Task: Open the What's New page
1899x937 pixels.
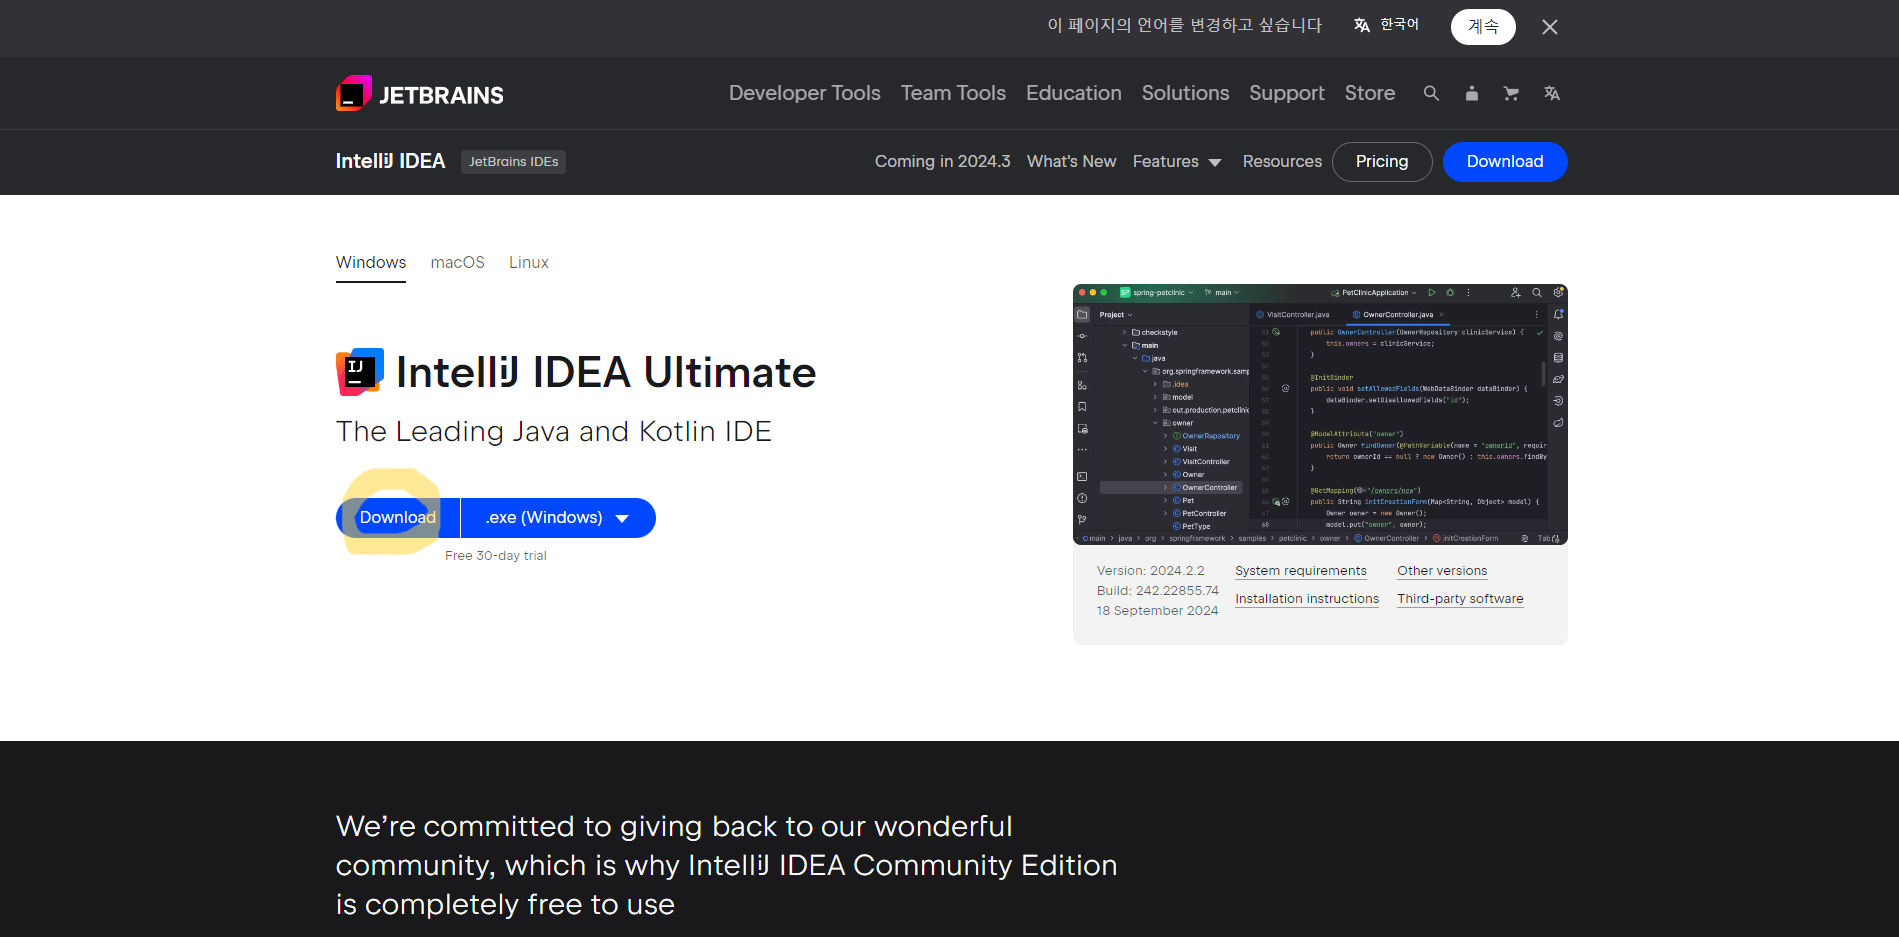Action: point(1071,161)
